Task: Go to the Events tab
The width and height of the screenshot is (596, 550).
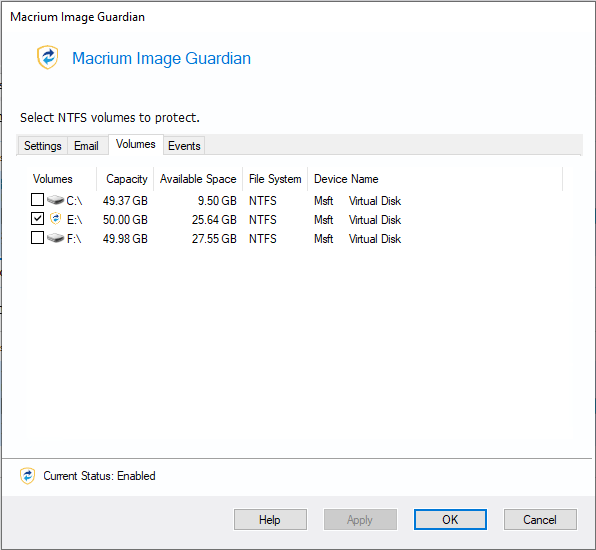Action: [x=184, y=146]
